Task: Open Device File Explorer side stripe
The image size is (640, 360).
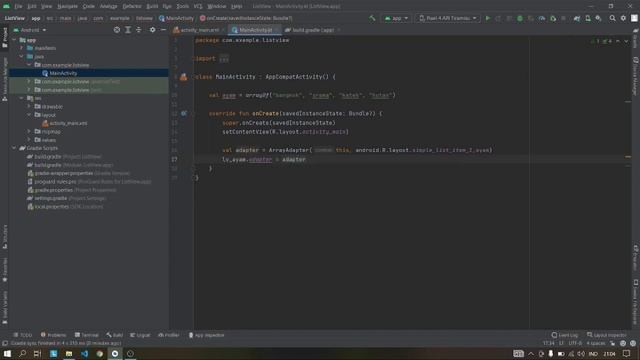Action: [x=636, y=302]
